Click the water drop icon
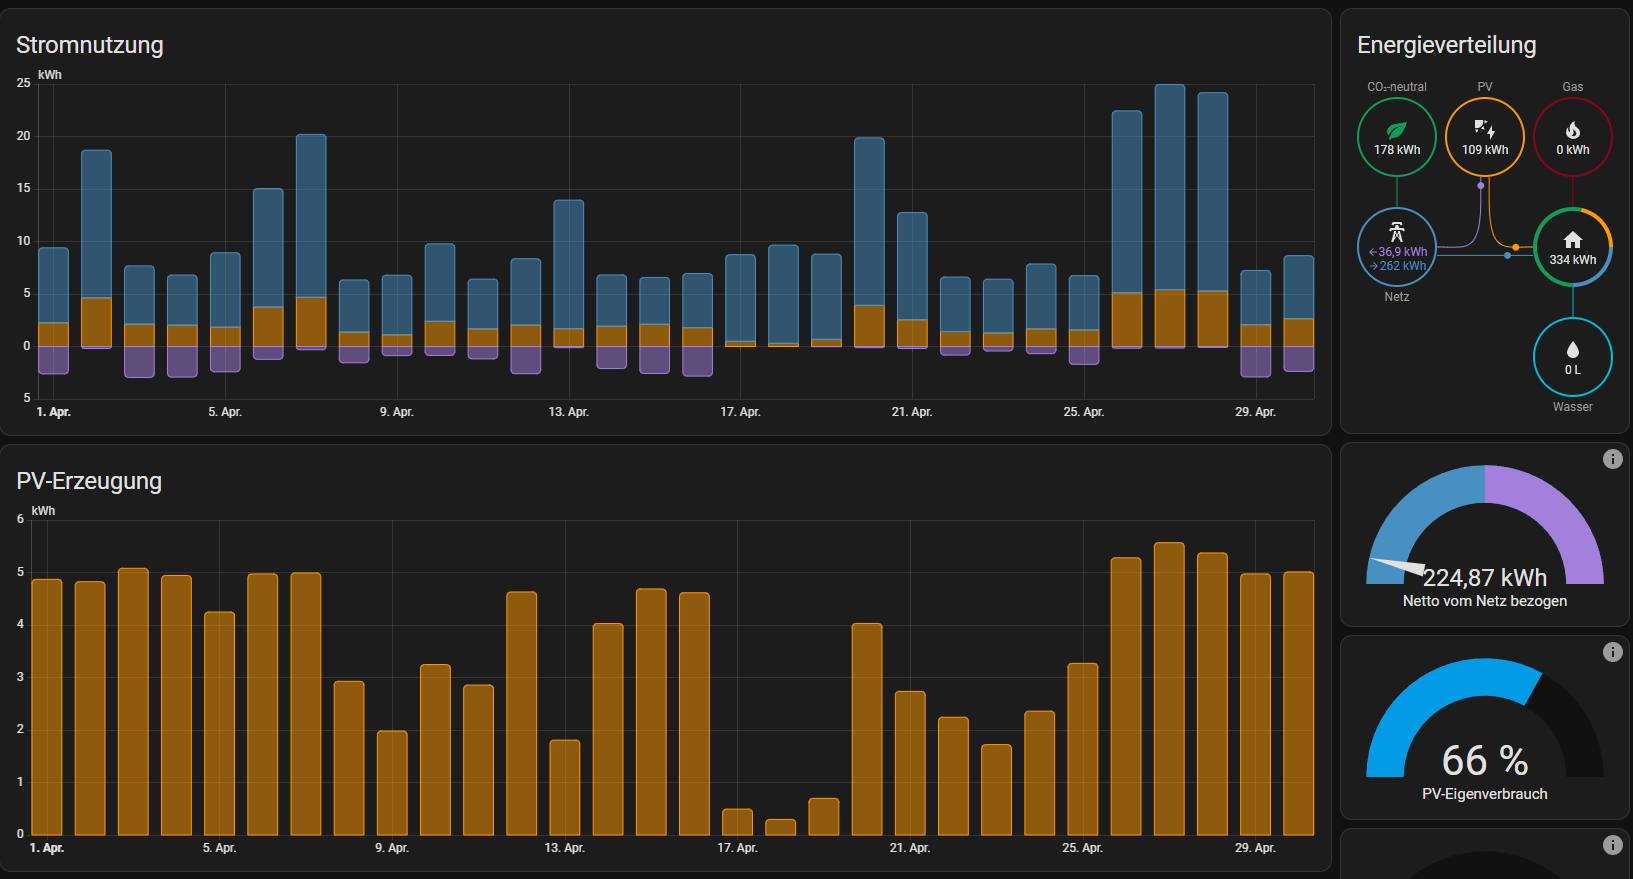 pos(1573,349)
